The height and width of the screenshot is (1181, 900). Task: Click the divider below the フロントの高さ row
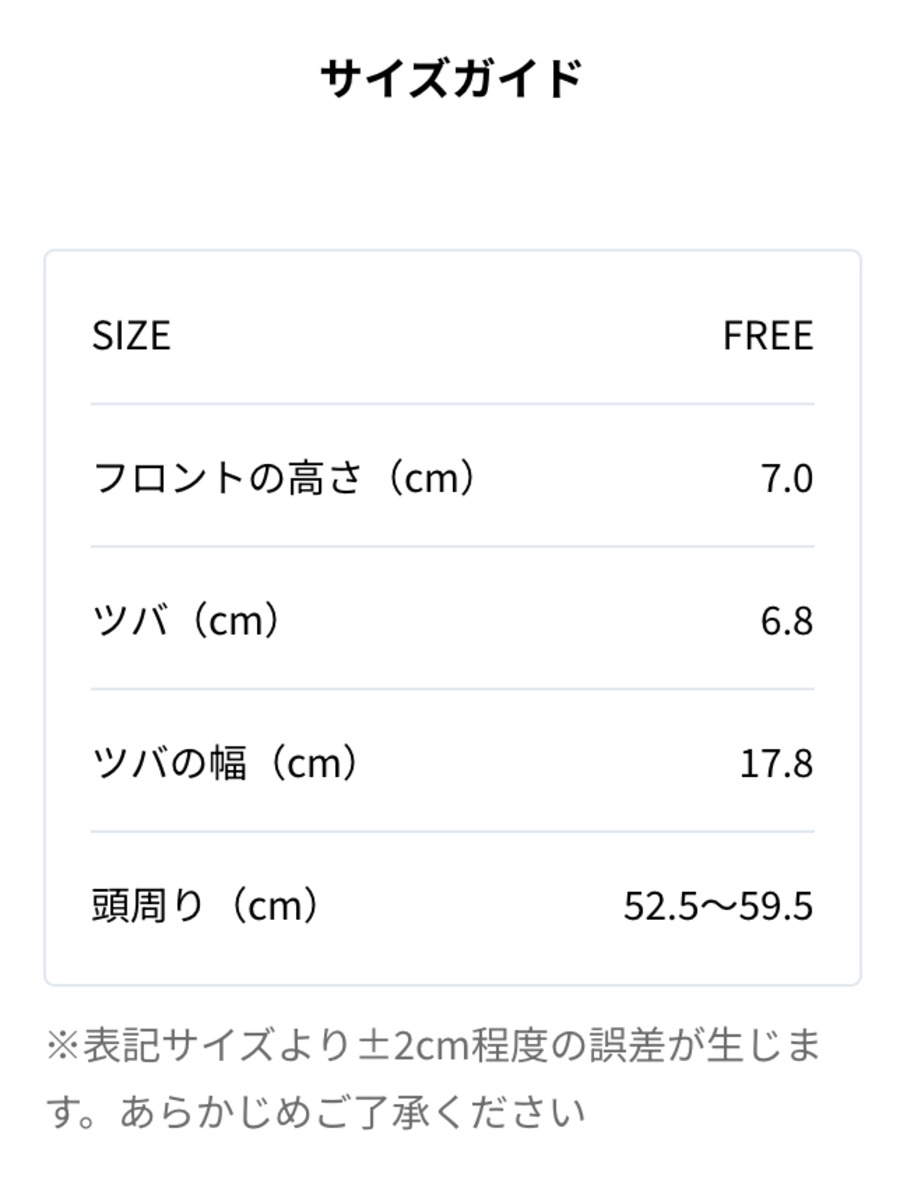point(453,547)
